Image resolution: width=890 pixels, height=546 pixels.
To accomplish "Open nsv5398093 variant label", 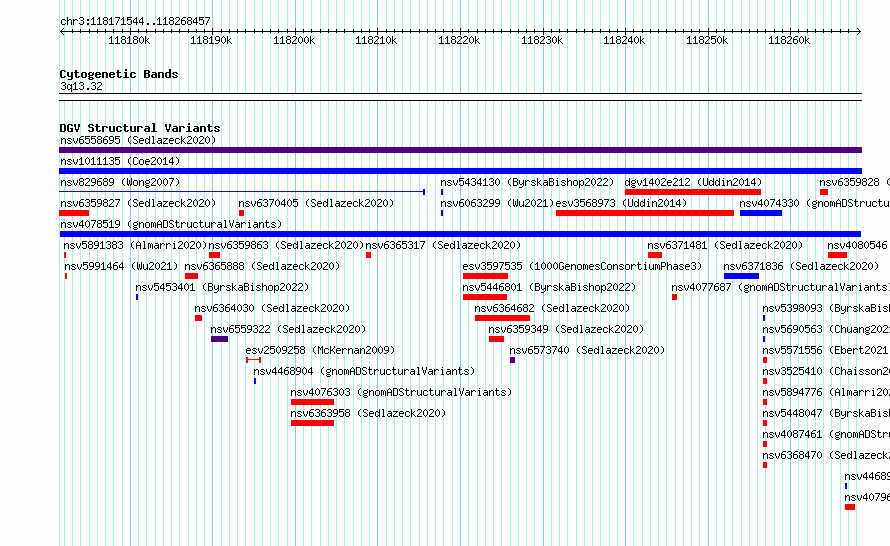I will click(x=826, y=308).
